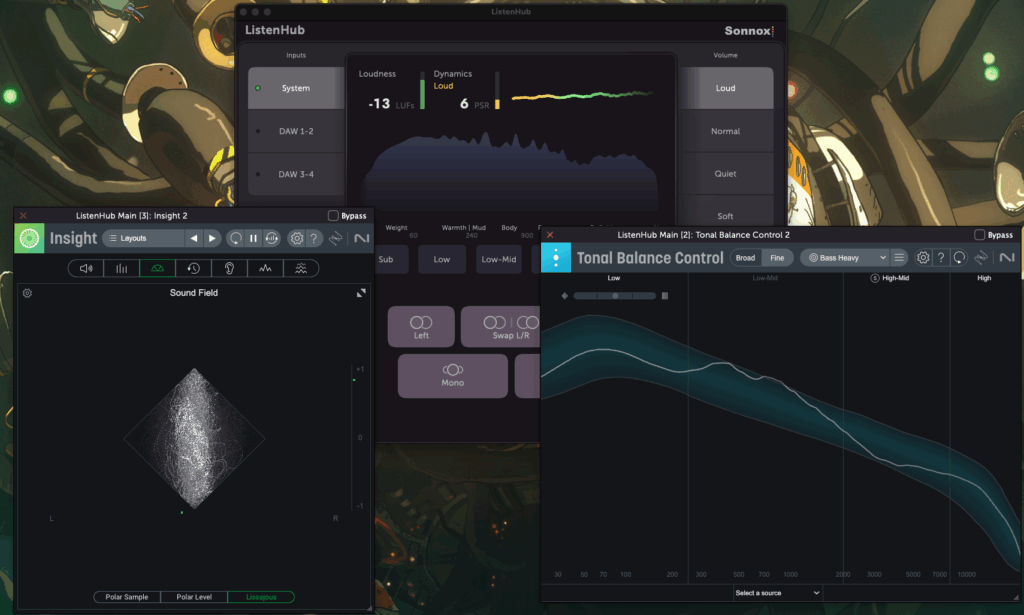Image resolution: width=1024 pixels, height=615 pixels.
Task: Open Sound Field panel settings gear
Action: point(27,293)
